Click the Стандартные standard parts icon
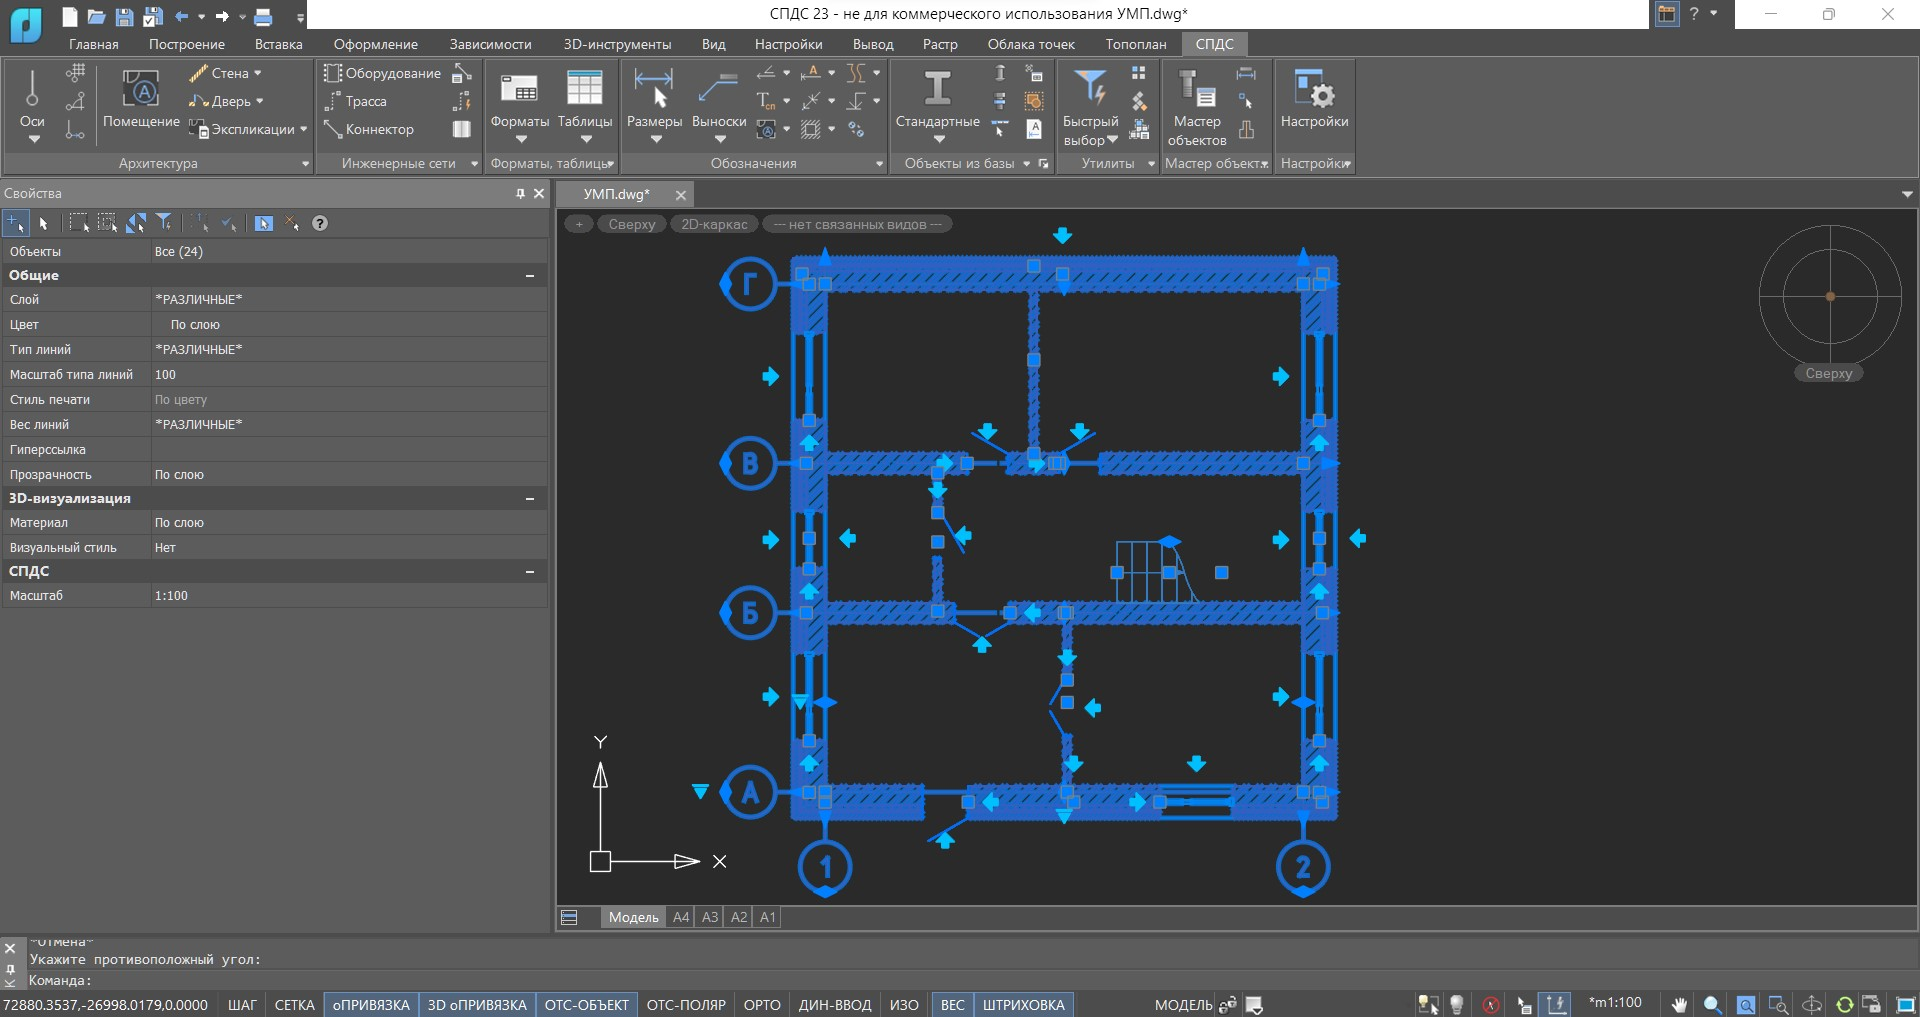 tap(937, 89)
